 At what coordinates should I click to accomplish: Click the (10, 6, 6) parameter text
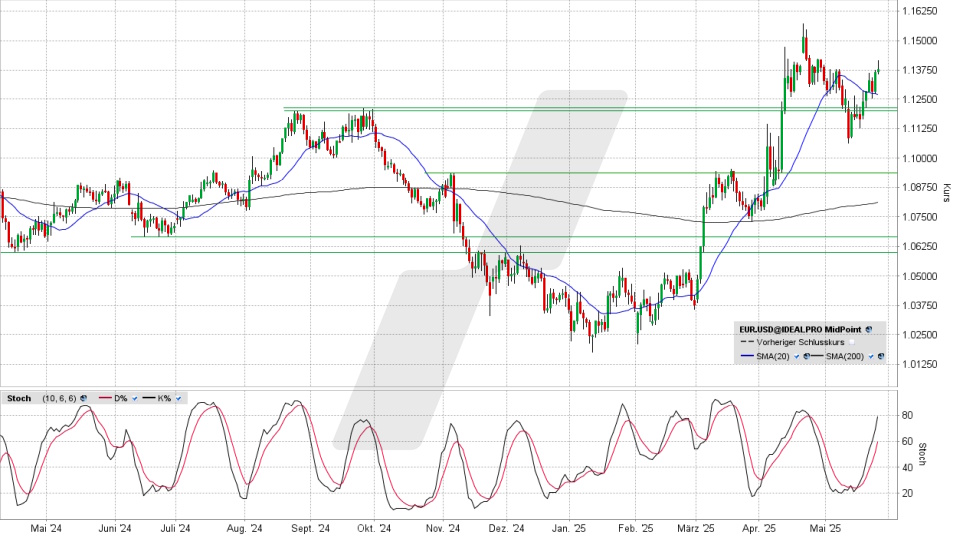59,398
